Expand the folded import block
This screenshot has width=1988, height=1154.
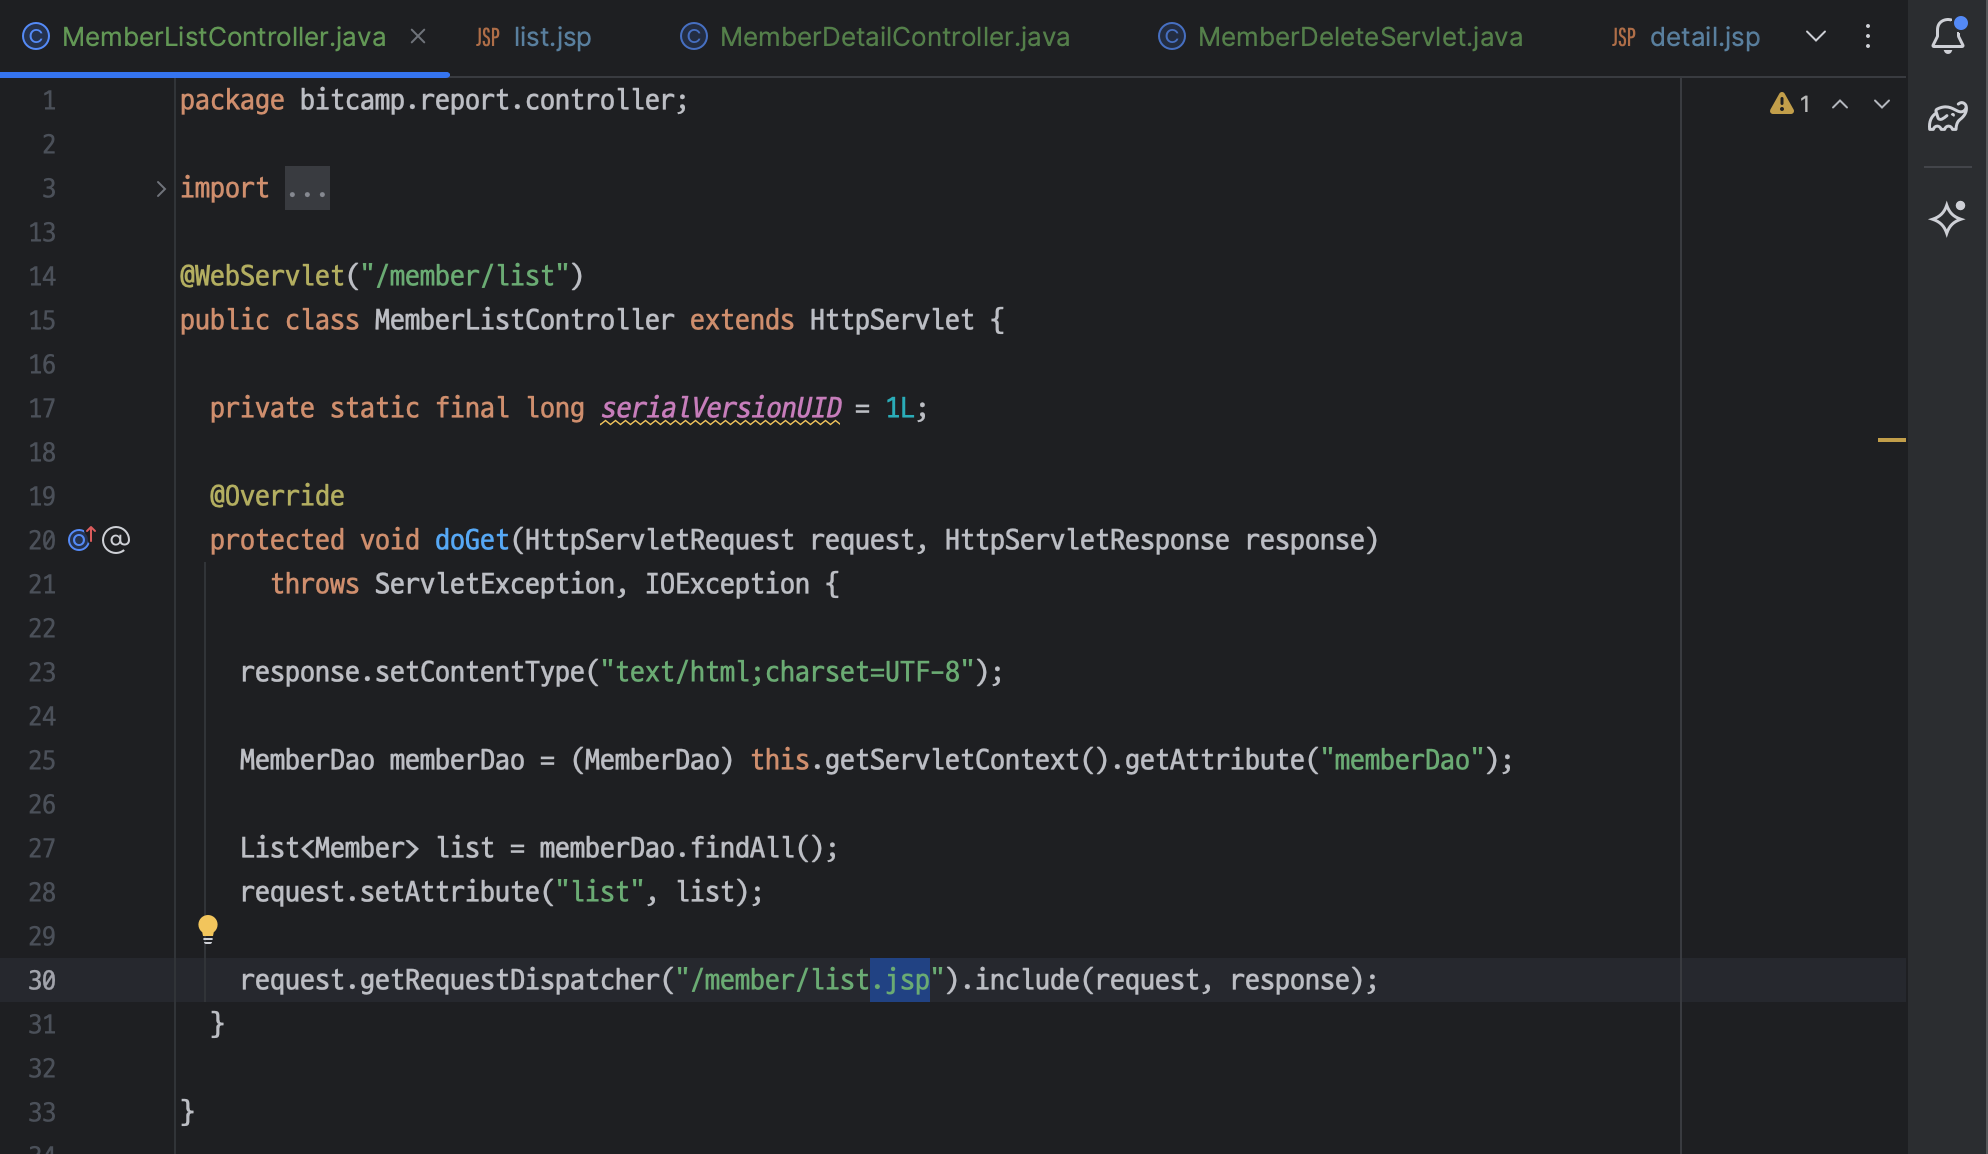coord(160,188)
